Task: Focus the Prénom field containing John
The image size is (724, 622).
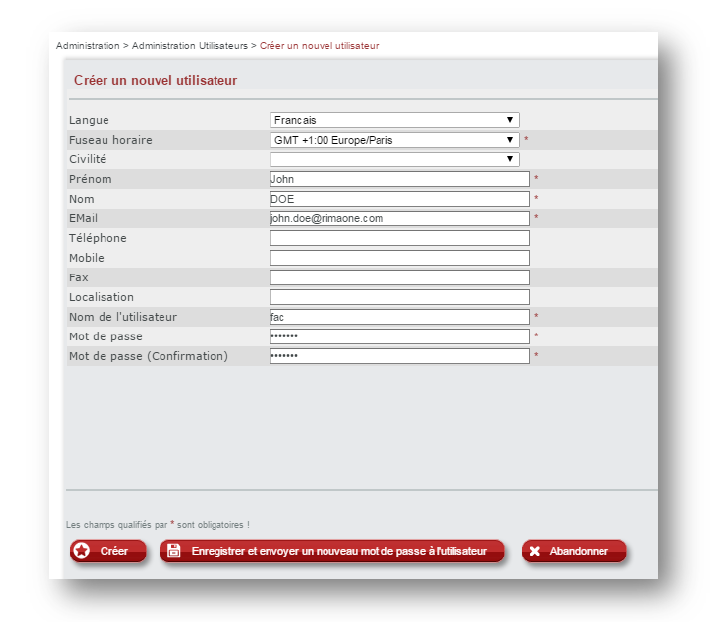Action: tap(399, 179)
